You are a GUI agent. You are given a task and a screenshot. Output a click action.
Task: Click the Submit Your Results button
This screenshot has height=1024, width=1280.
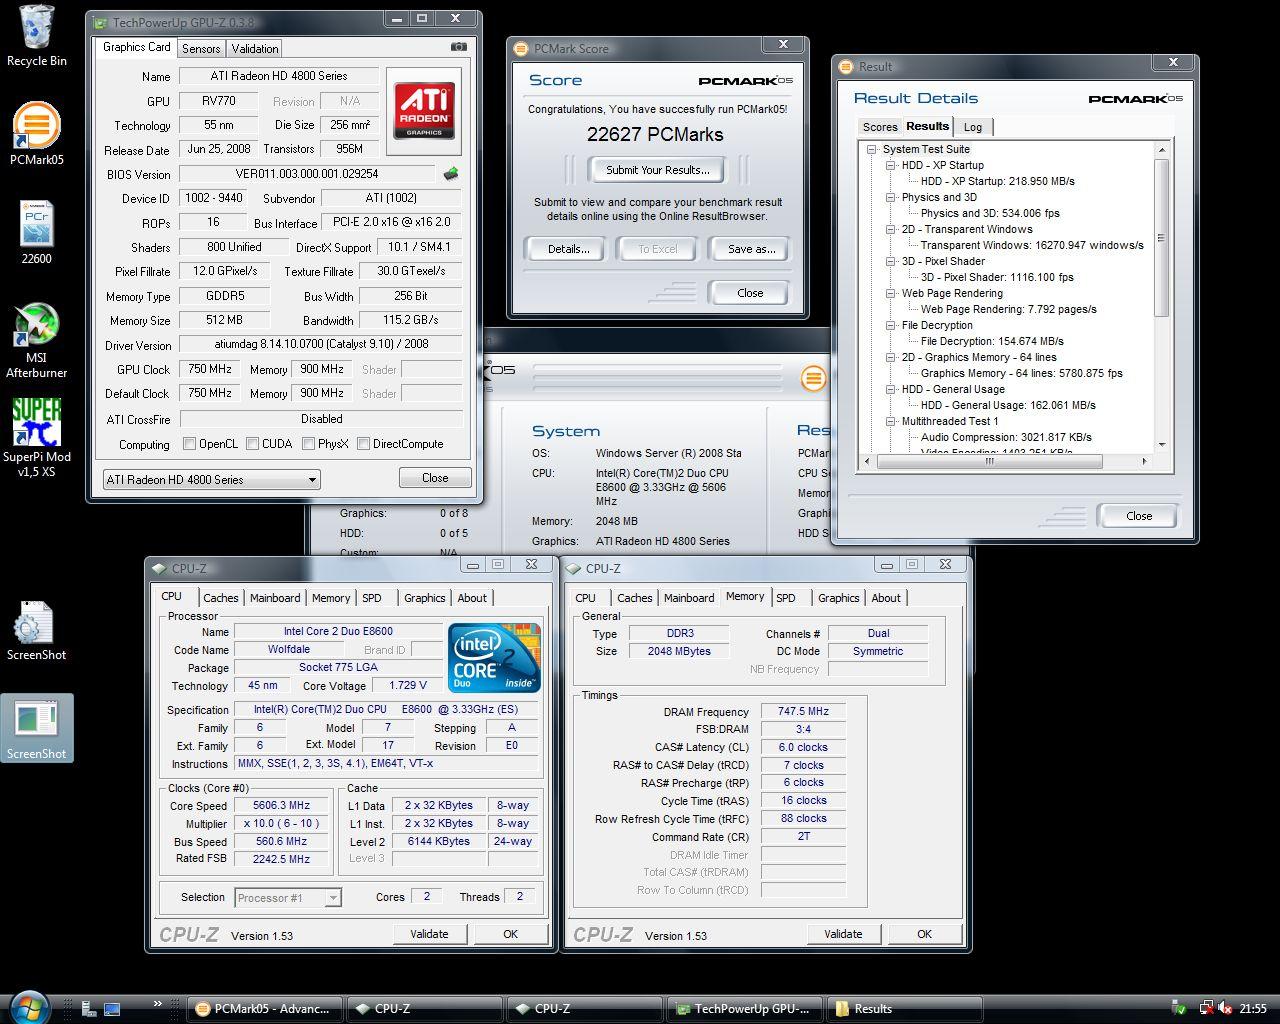658,170
